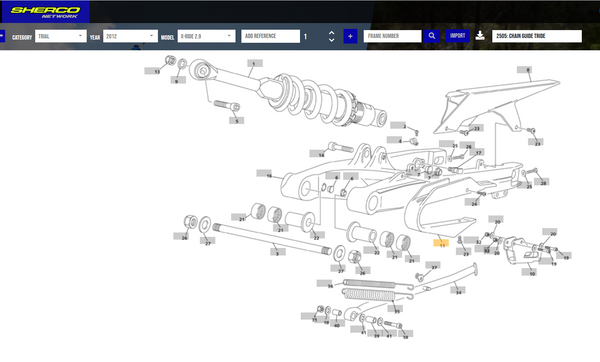Select part label 37
The height and width of the screenshot is (362, 600).
point(433,265)
